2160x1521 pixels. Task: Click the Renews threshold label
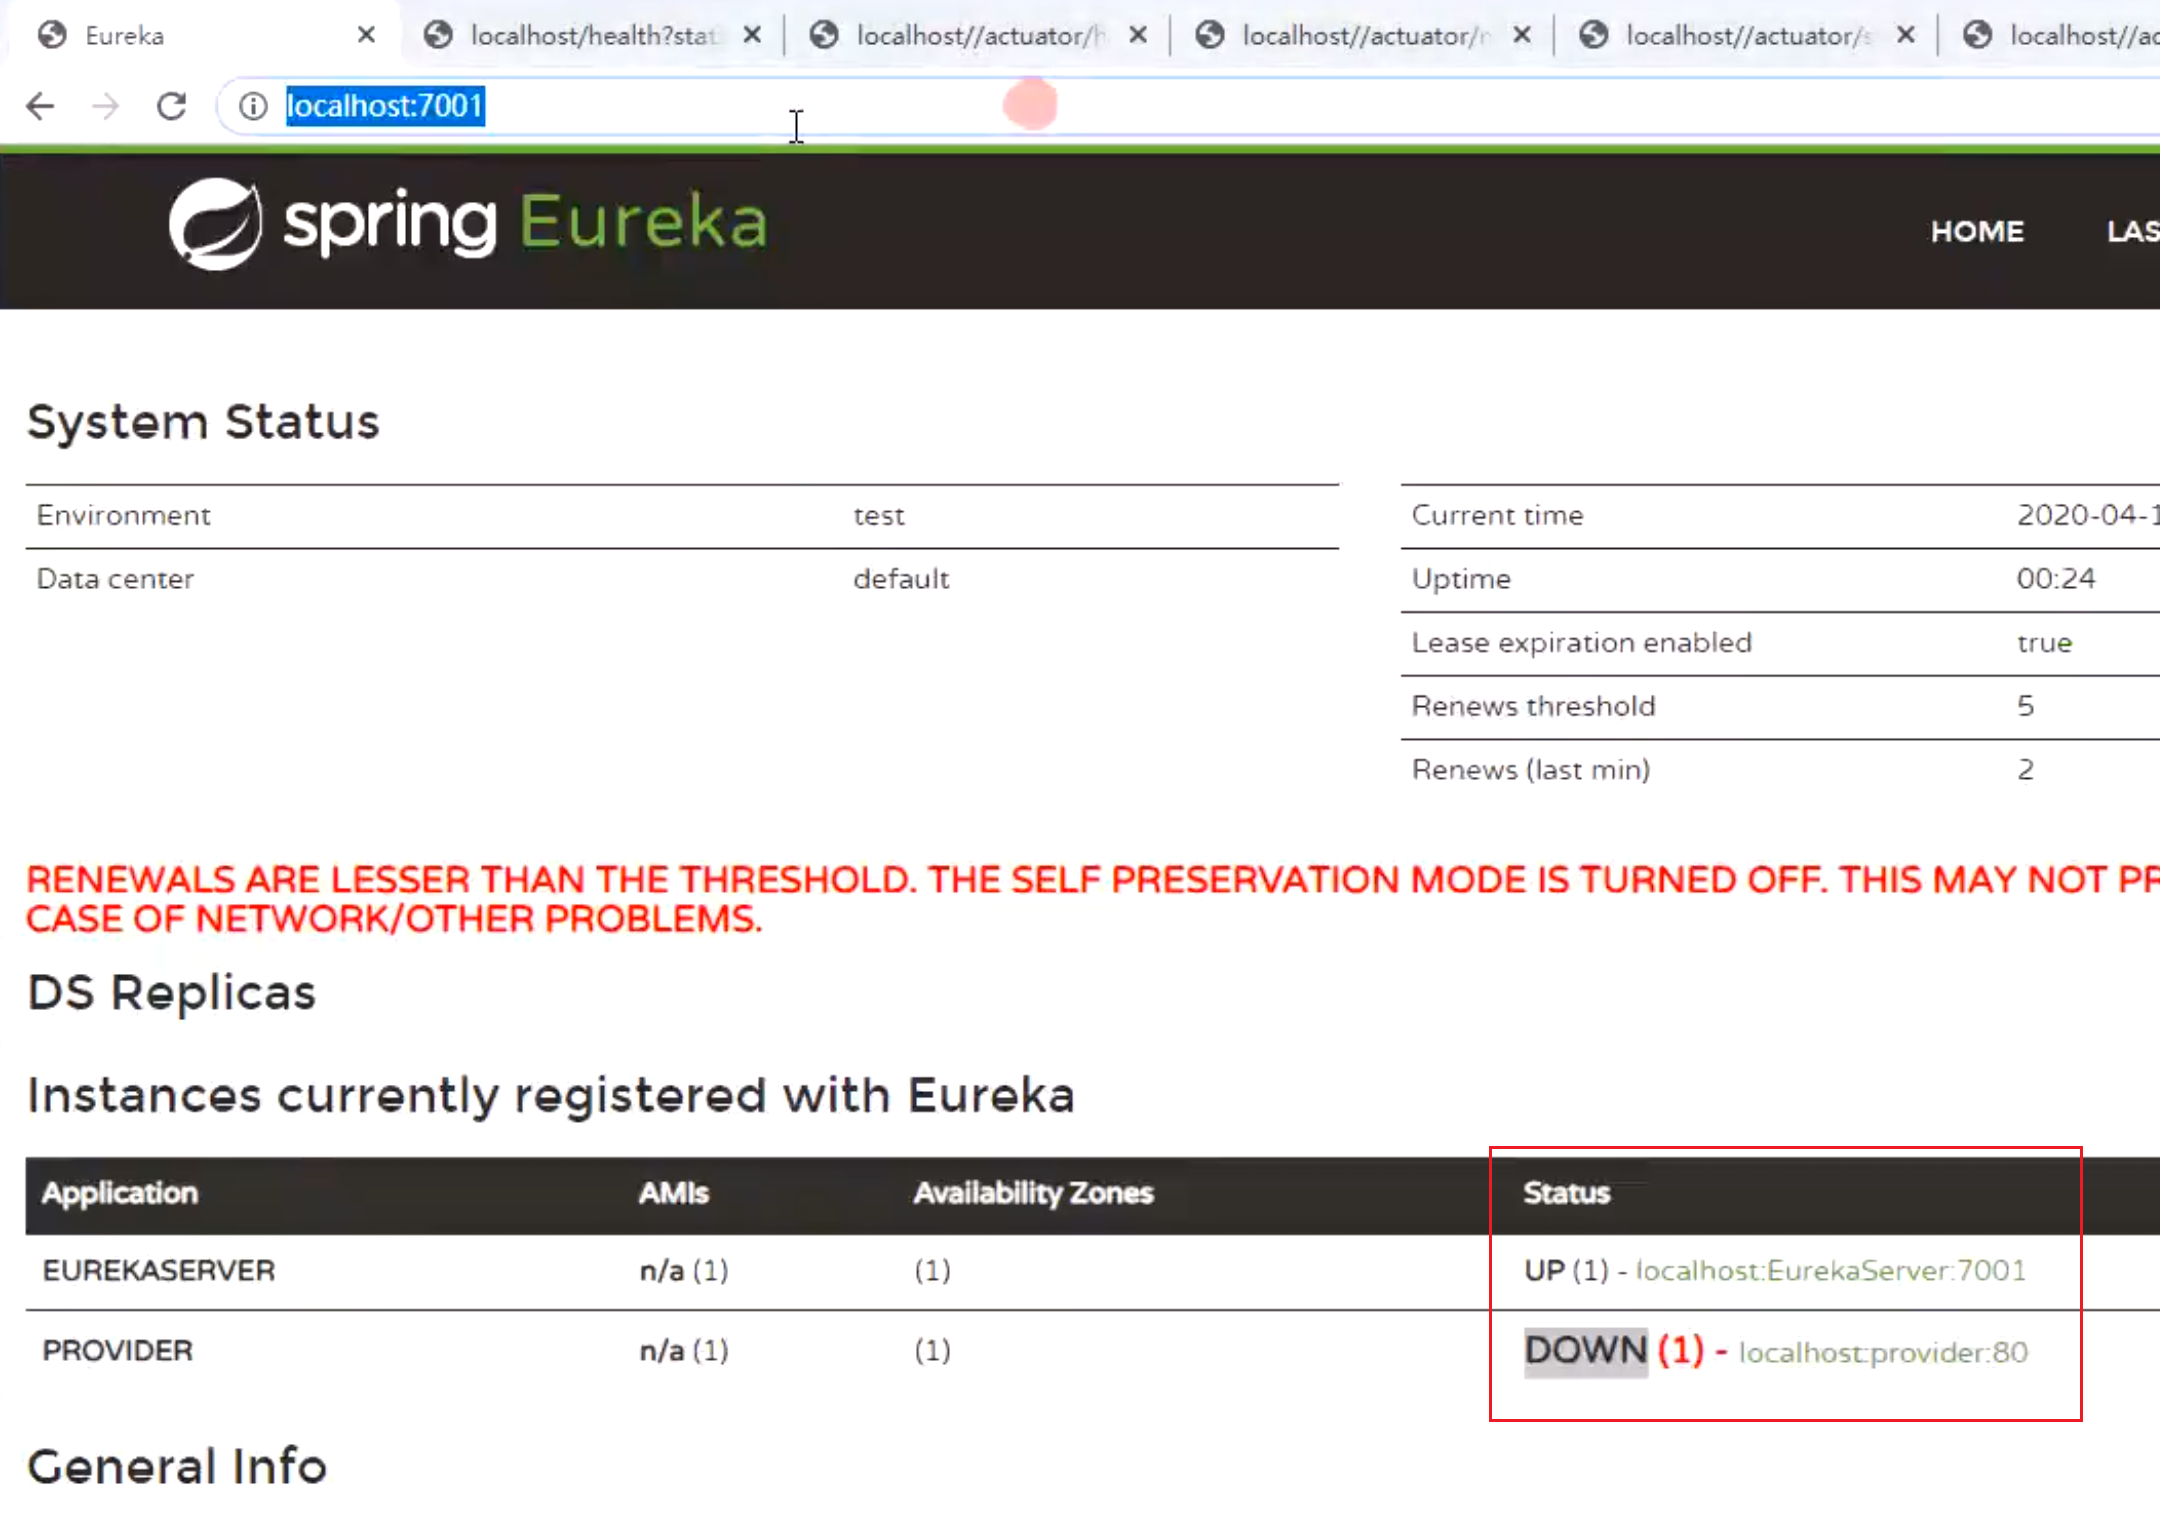[1533, 706]
